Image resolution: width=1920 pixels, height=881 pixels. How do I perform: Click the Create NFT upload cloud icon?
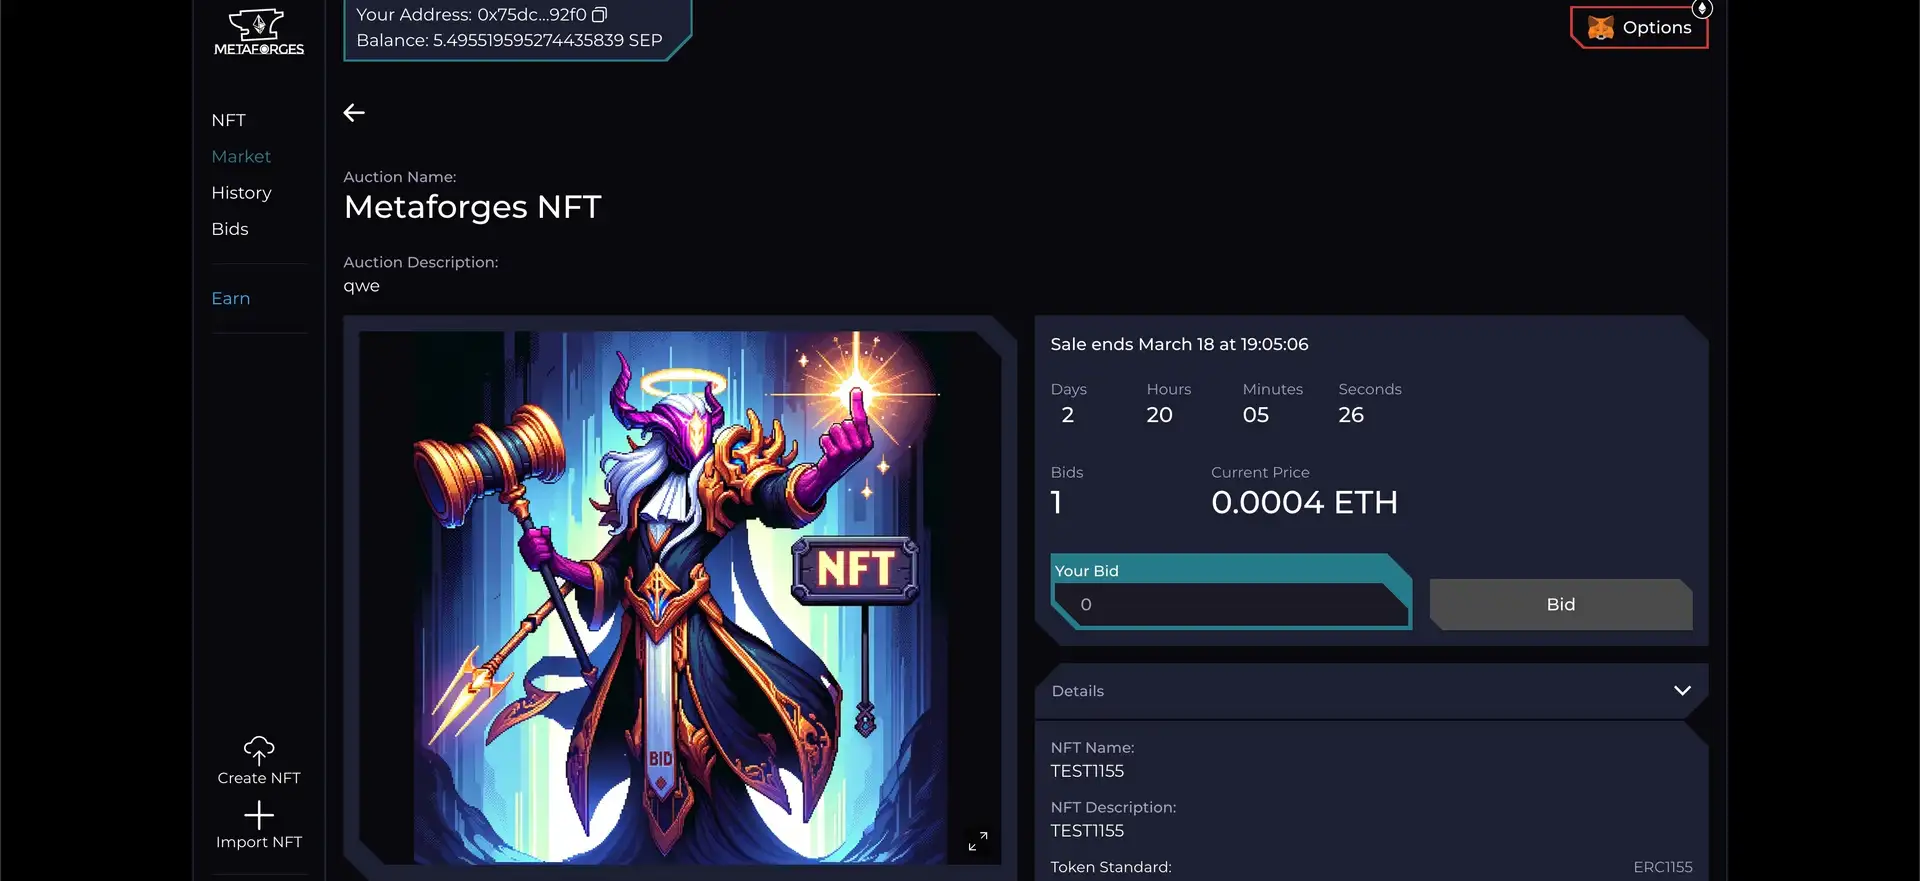click(259, 750)
